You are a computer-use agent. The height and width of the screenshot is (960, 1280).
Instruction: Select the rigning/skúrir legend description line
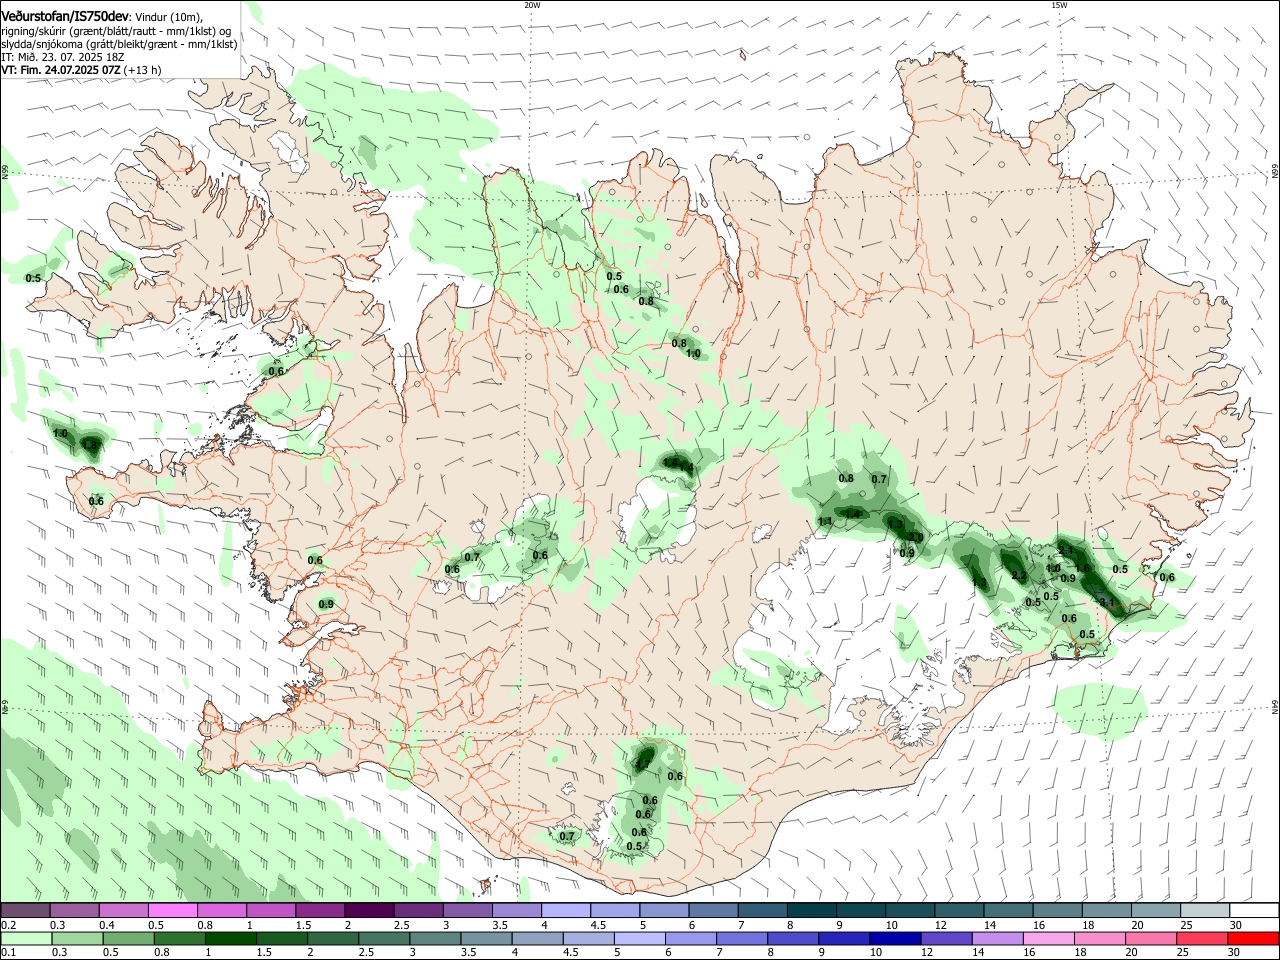pos(117,31)
